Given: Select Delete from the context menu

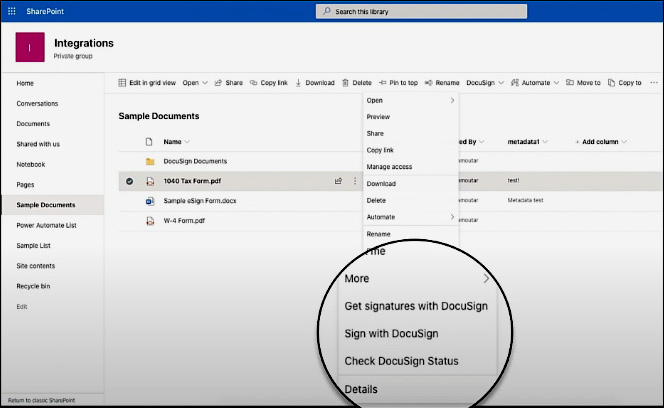Looking at the screenshot, I should point(376,200).
